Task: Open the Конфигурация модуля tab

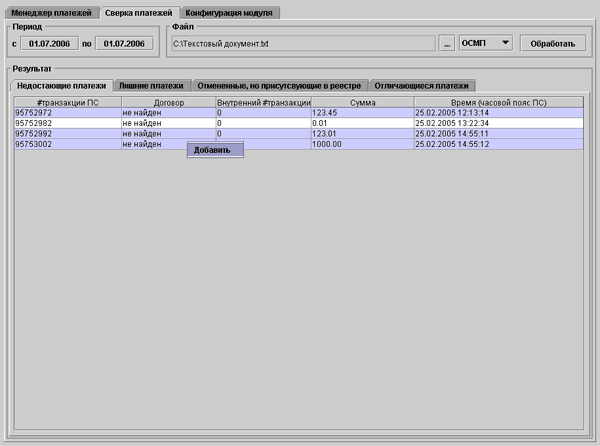Action: (229, 12)
